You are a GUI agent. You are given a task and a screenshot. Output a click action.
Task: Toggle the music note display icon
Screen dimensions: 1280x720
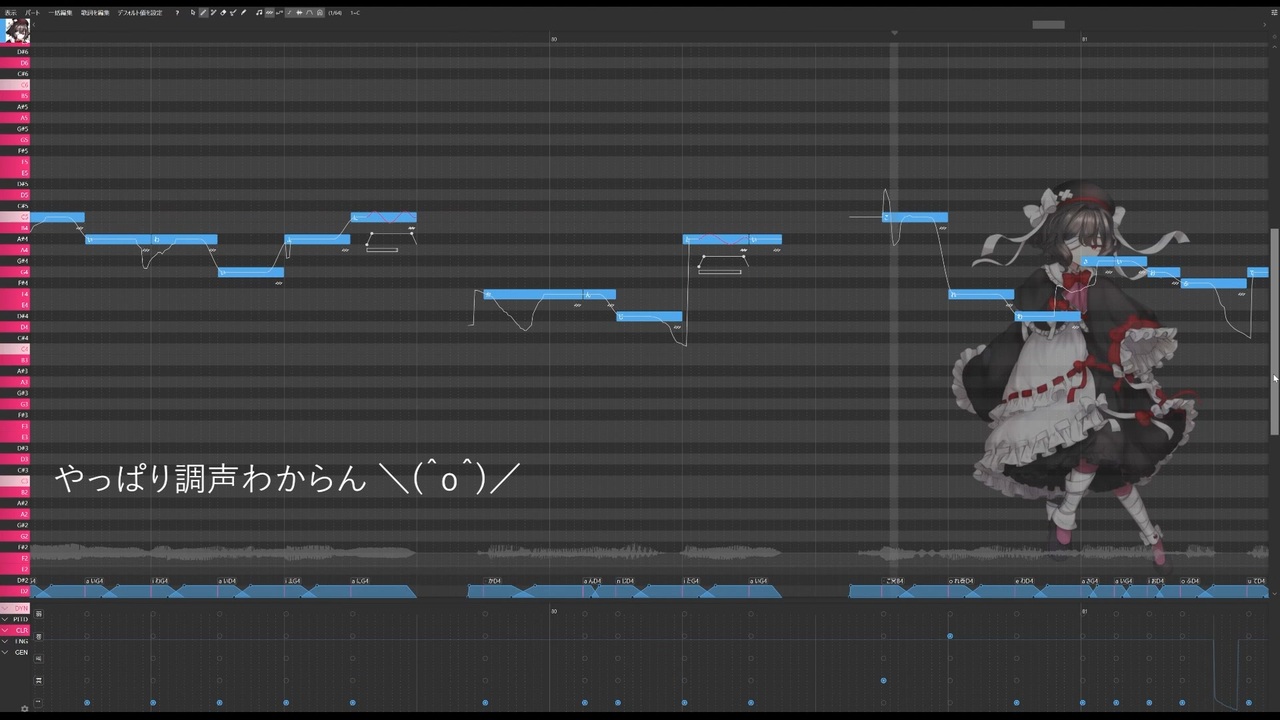tap(259, 13)
